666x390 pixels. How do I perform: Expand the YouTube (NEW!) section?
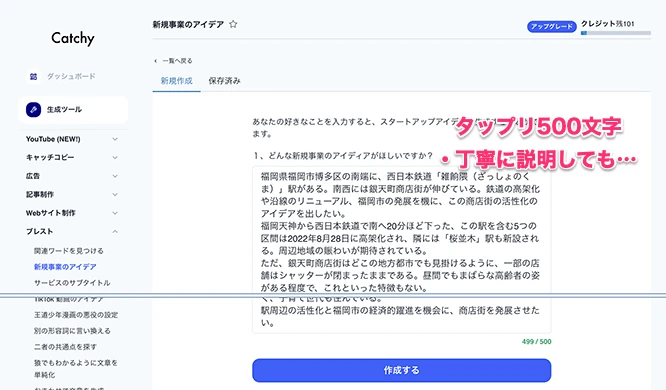pos(115,139)
